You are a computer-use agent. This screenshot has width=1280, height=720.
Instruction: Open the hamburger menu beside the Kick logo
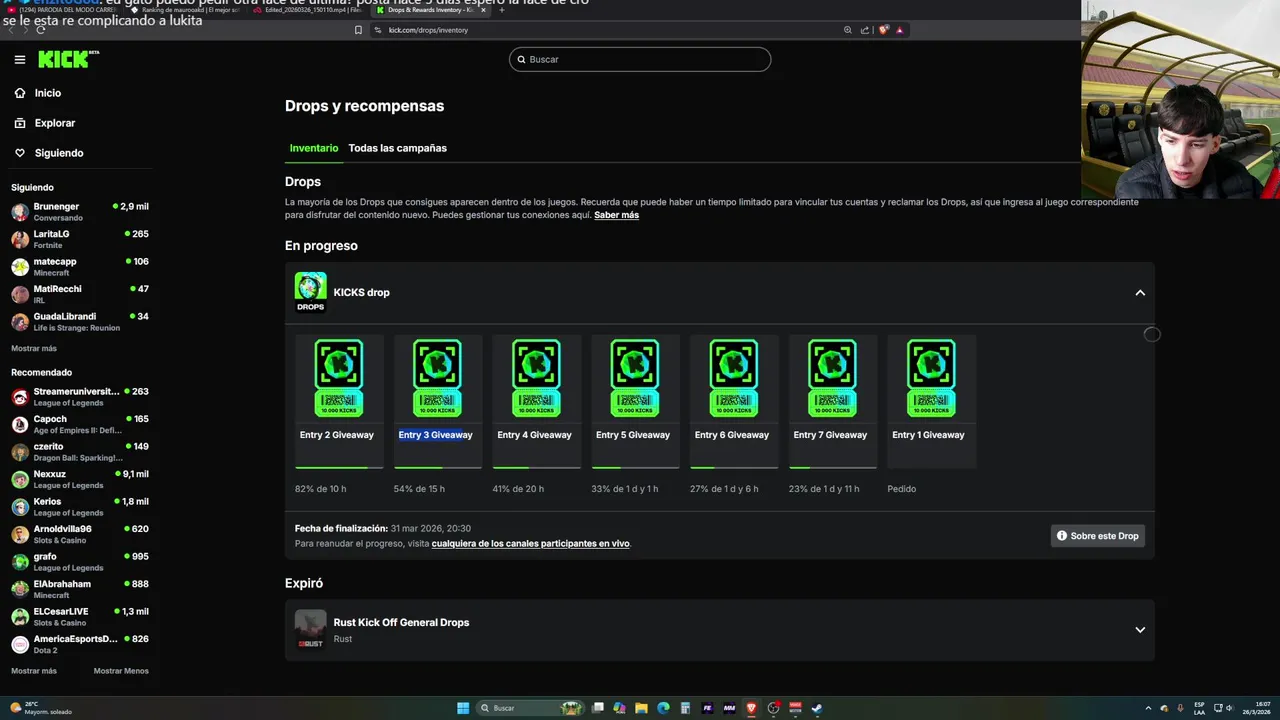(19, 60)
